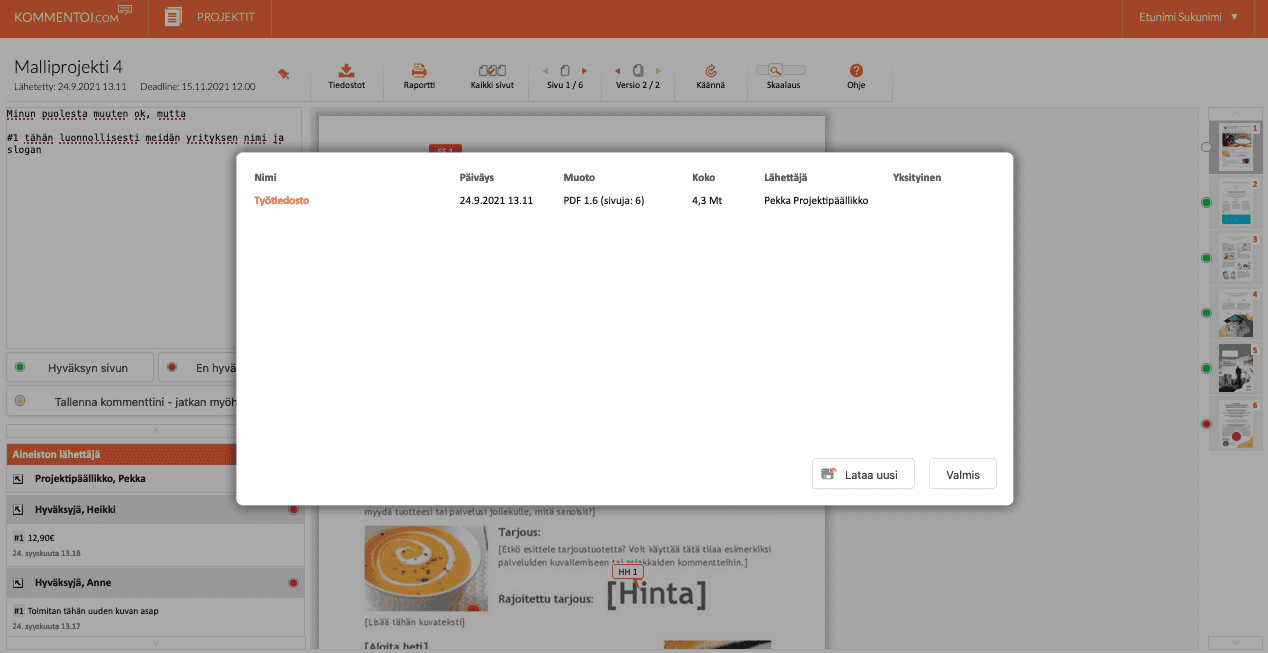Select Tallenna kommenttini - jatkan myöhemmin
This screenshot has height=653, width=1268.
click(120, 401)
